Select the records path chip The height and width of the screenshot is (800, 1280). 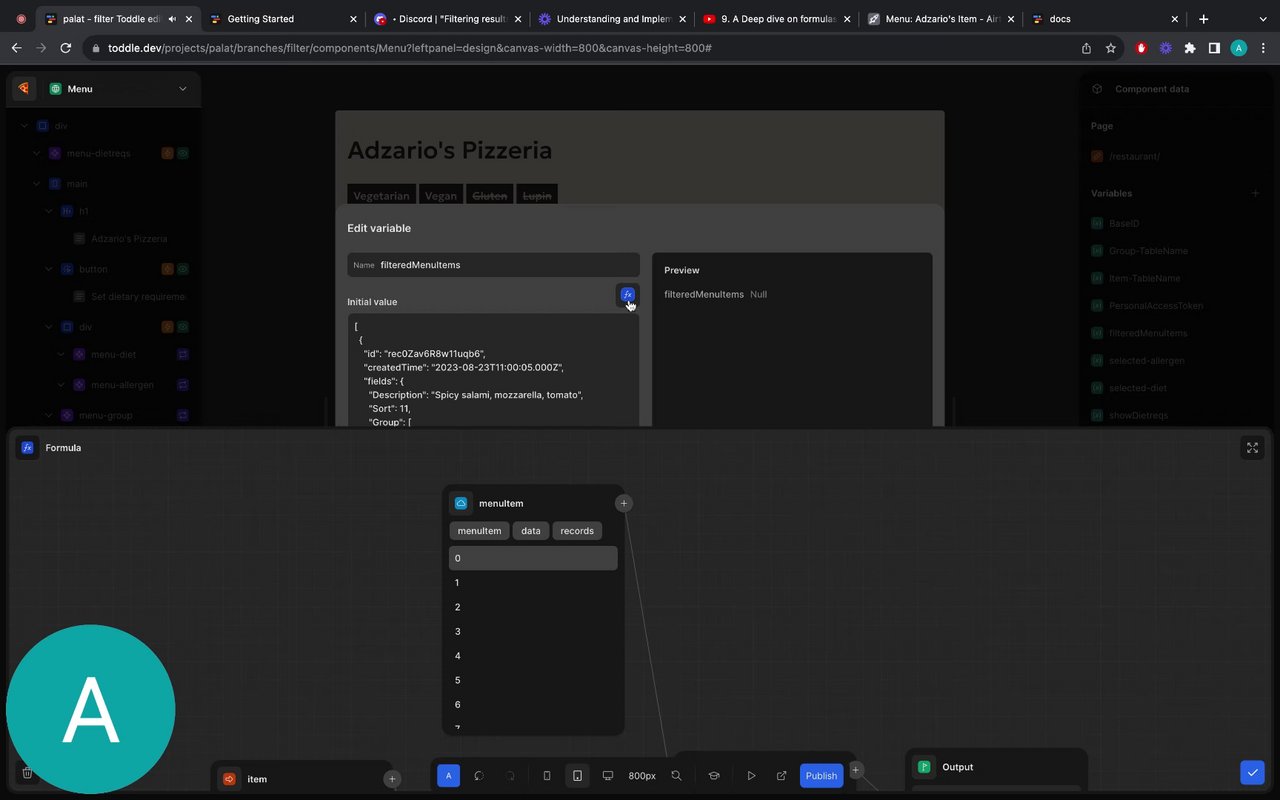[x=577, y=531]
